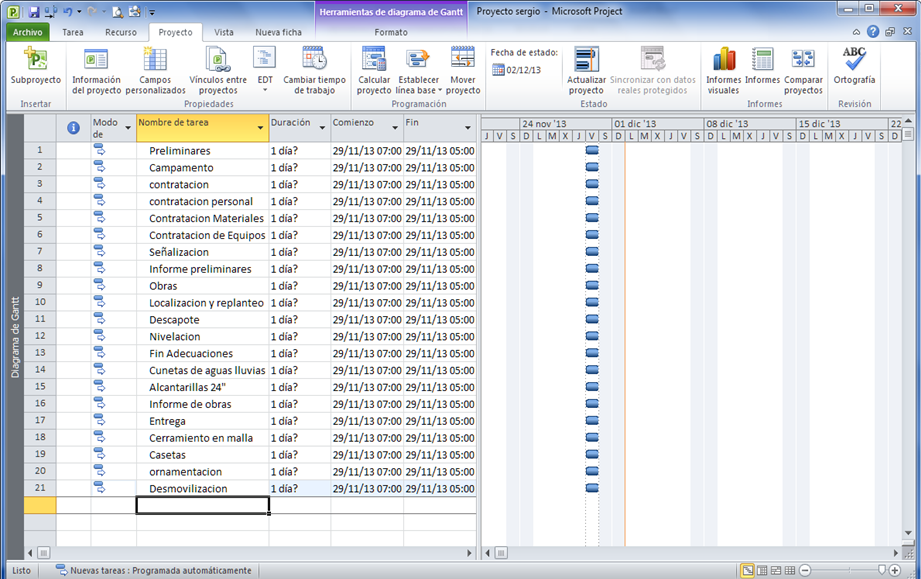Restore the project window icon in ribbon

[890, 32]
